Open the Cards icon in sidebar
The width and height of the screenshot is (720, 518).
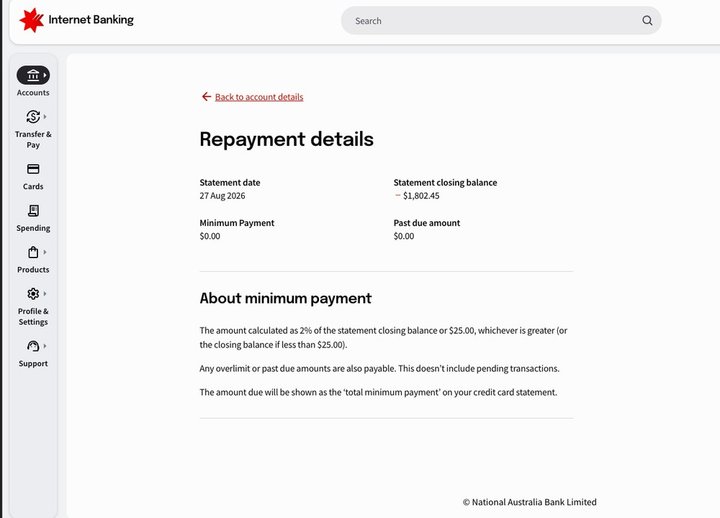pos(33,169)
